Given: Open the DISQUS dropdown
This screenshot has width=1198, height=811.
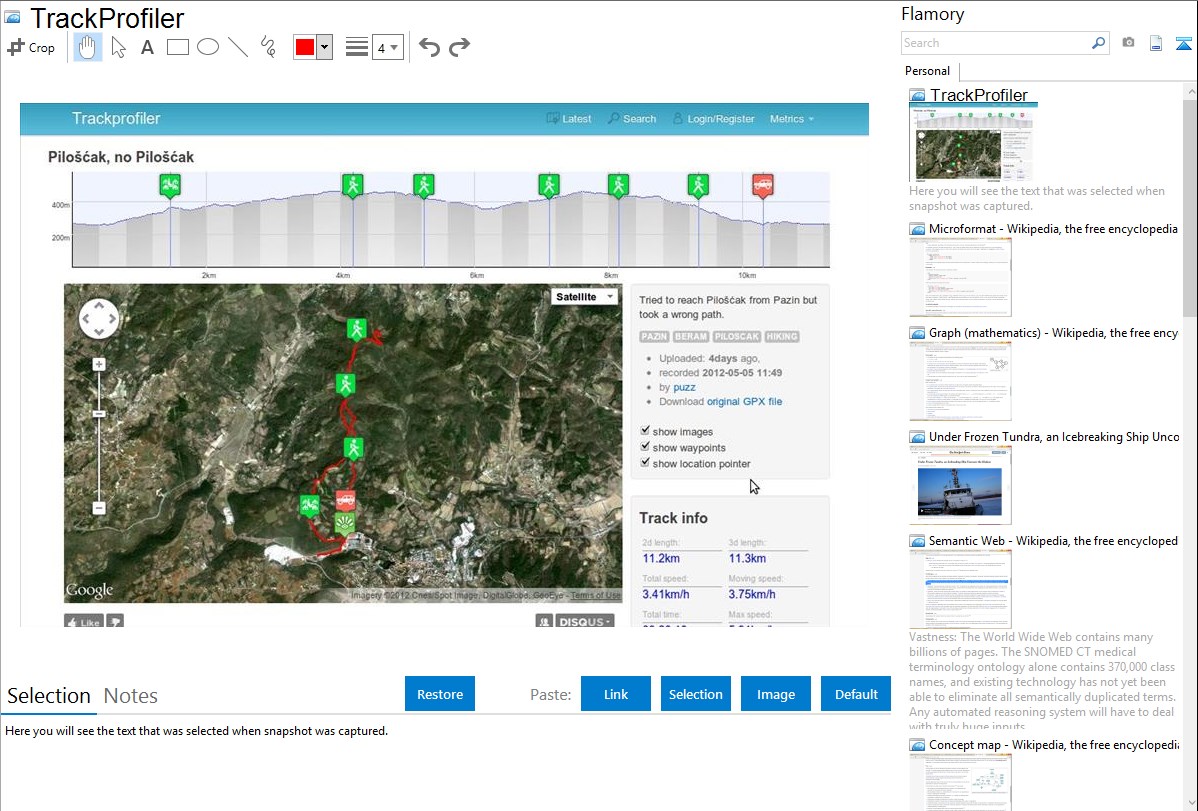Looking at the screenshot, I should point(584,621).
